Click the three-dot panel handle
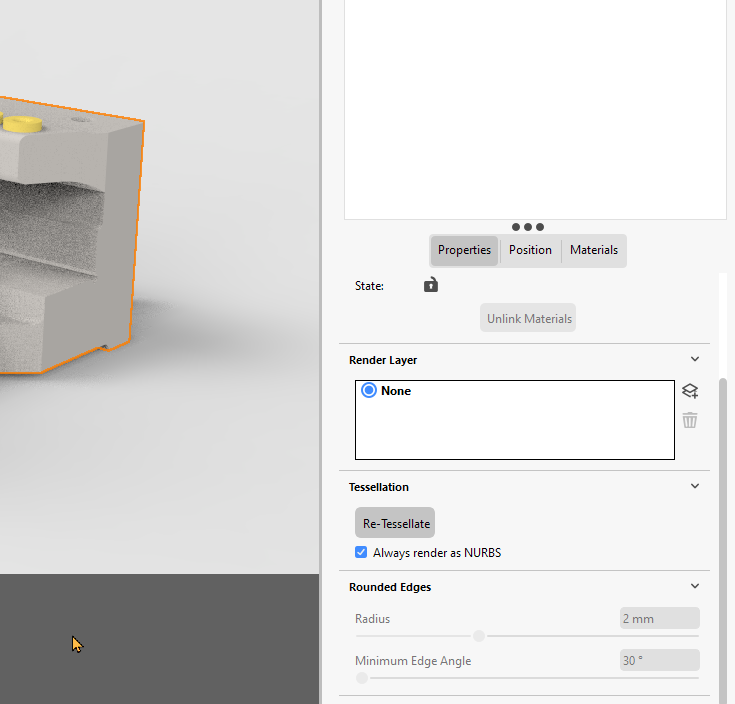The height and width of the screenshot is (704, 735). click(x=528, y=227)
